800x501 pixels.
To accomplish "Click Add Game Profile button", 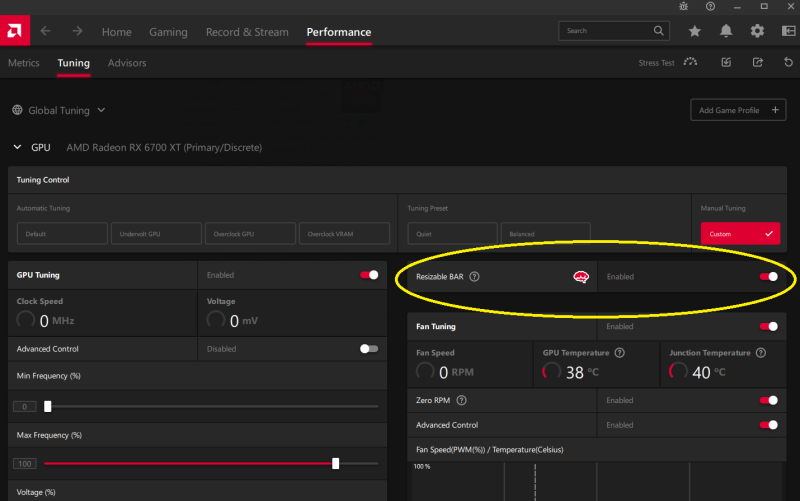I will pyautogui.click(x=738, y=110).
